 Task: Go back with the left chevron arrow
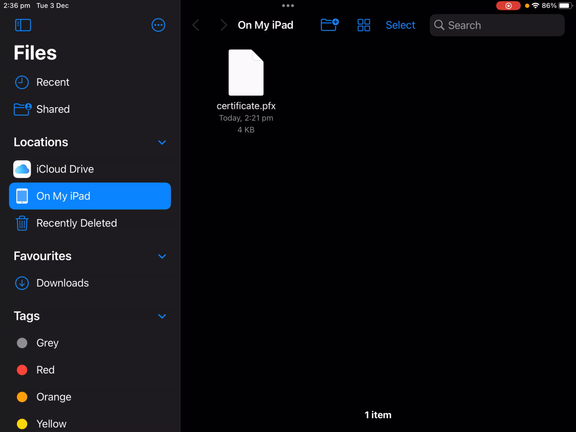point(196,25)
